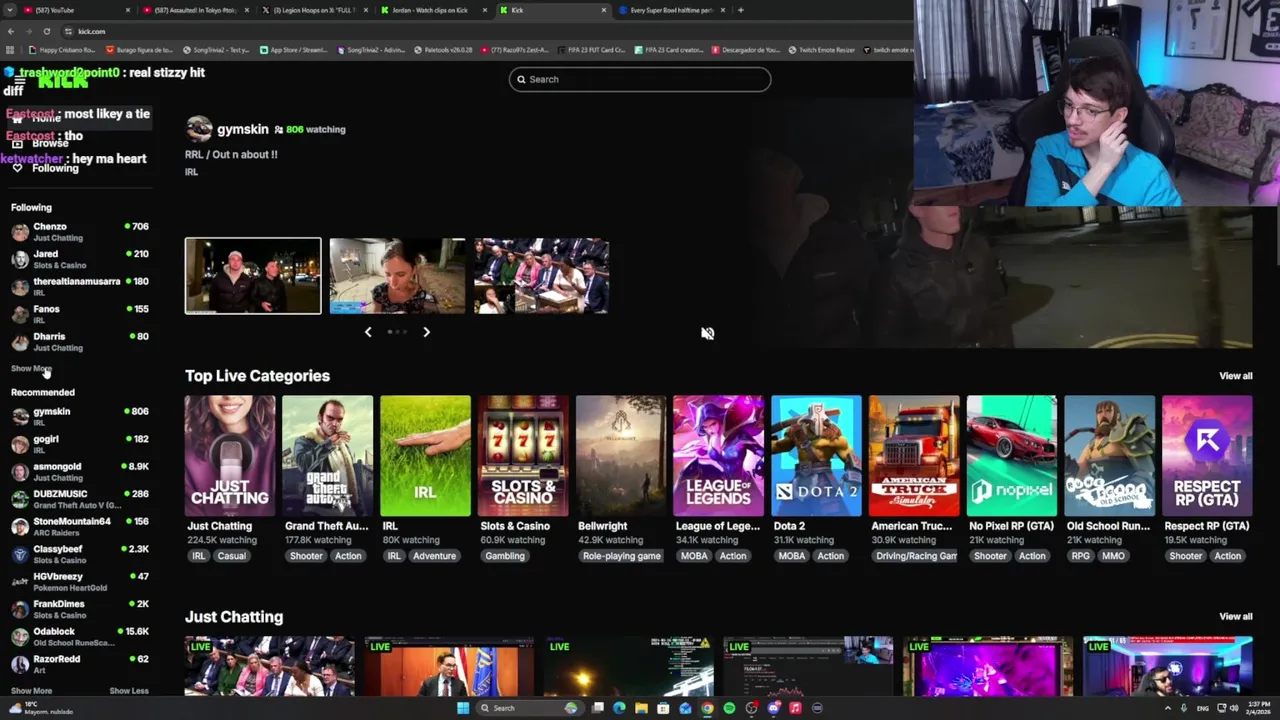Select the woman painting stream thumbnail

click(397, 276)
